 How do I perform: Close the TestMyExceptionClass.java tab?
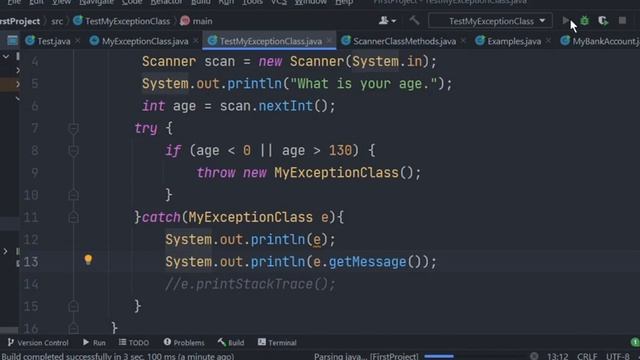(x=329, y=41)
